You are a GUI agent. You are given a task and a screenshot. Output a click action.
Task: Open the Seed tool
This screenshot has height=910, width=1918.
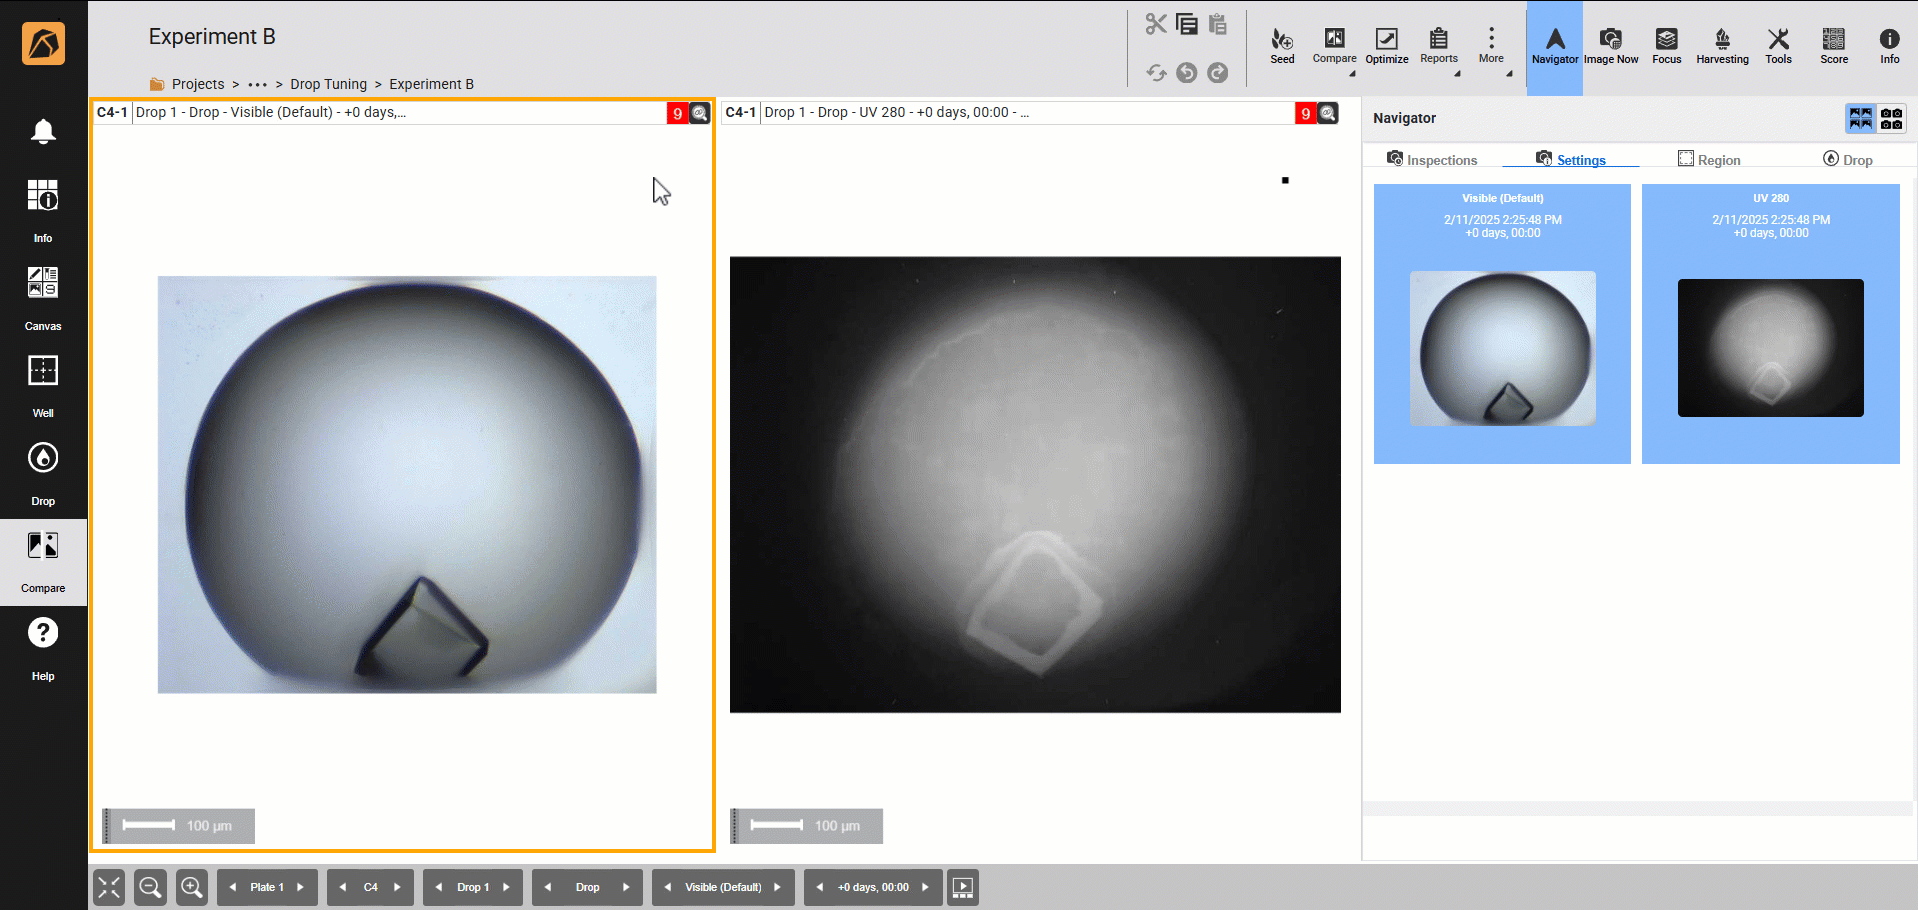pyautogui.click(x=1282, y=46)
